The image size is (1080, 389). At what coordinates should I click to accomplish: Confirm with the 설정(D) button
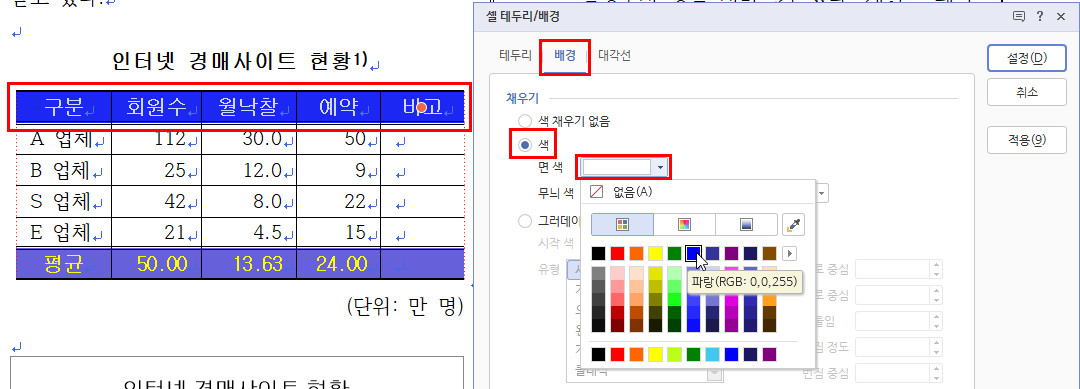[1026, 58]
